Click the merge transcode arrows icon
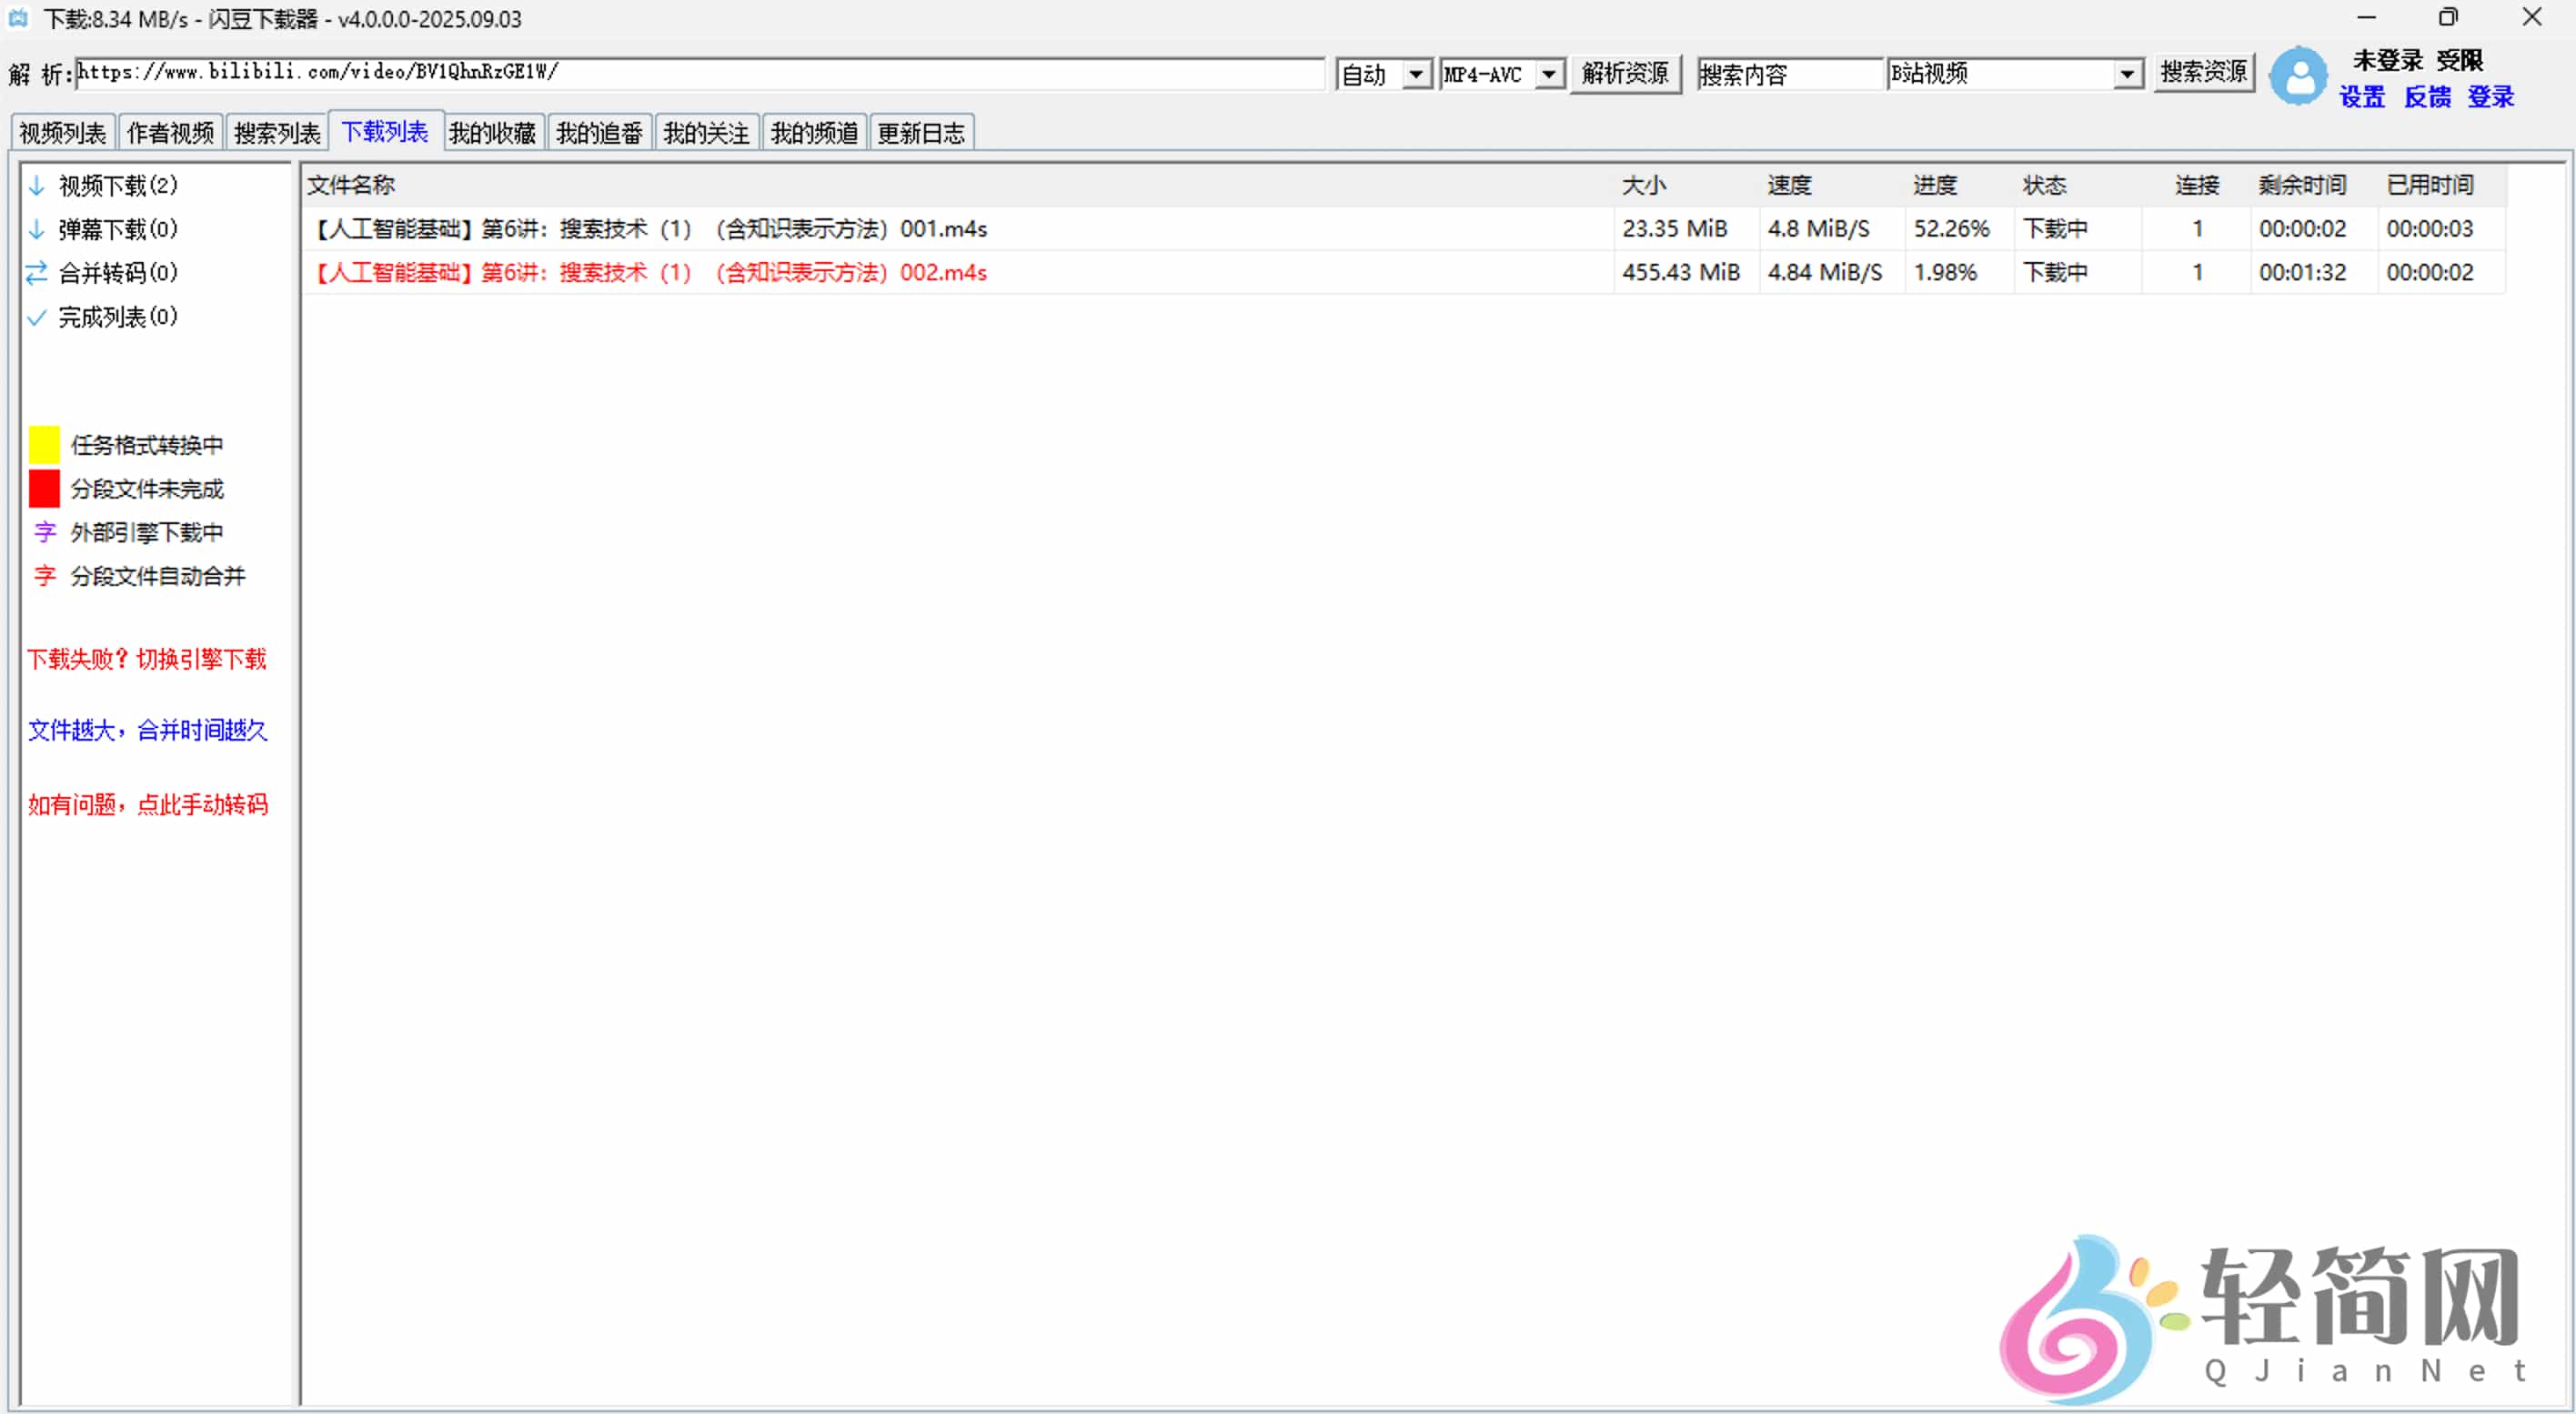Image resolution: width=2576 pixels, height=1414 pixels. 37,273
